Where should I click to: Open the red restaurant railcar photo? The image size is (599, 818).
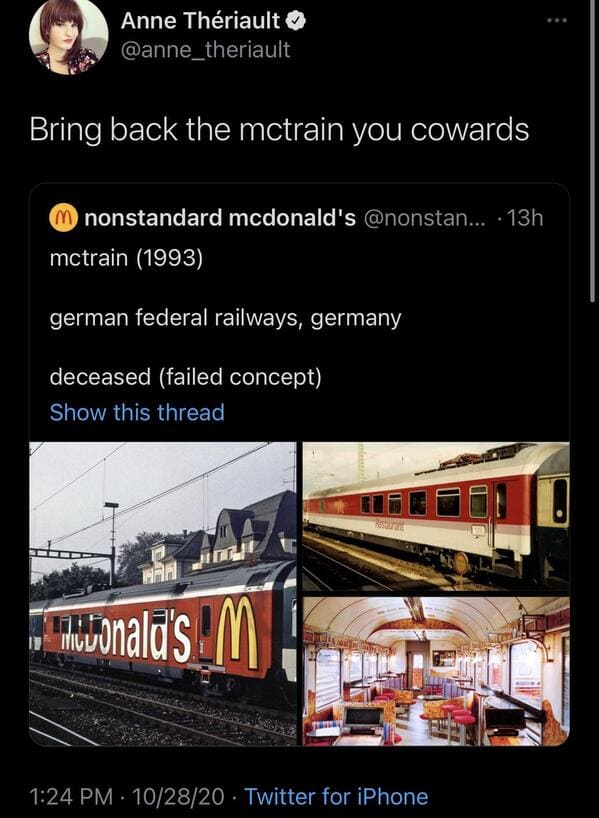pos(436,516)
